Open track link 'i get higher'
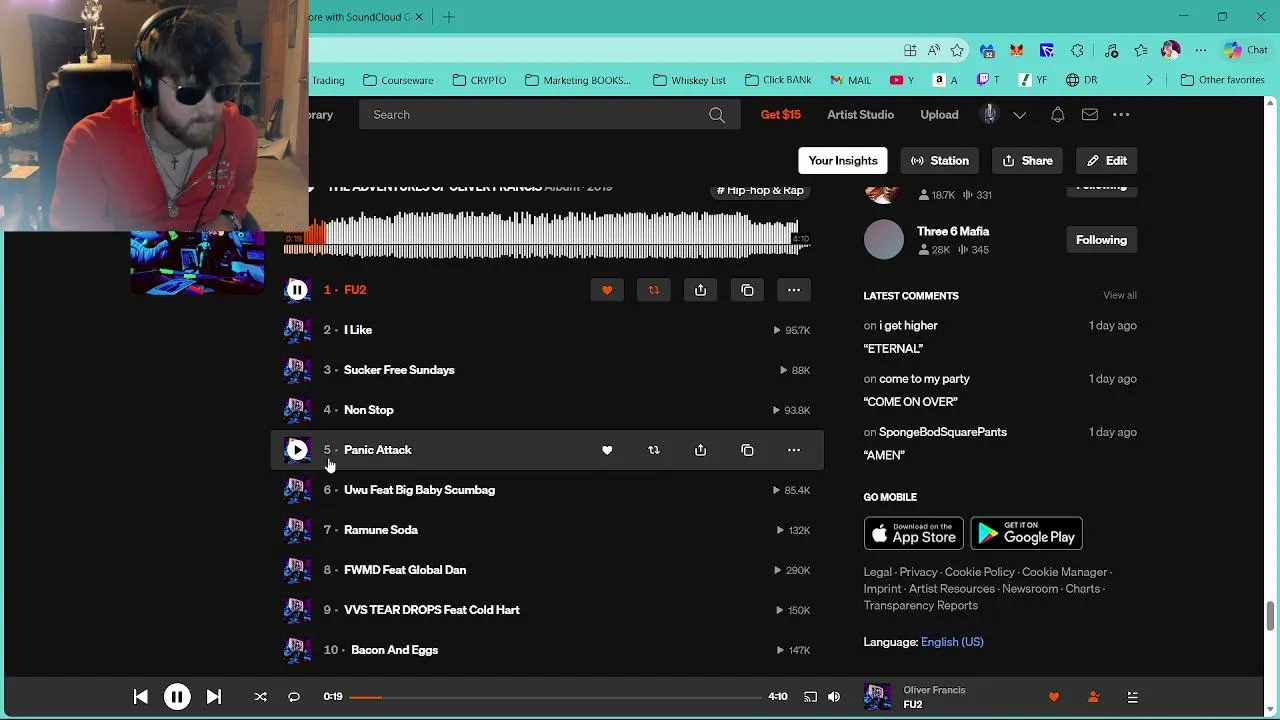The image size is (1280, 720). (x=908, y=326)
